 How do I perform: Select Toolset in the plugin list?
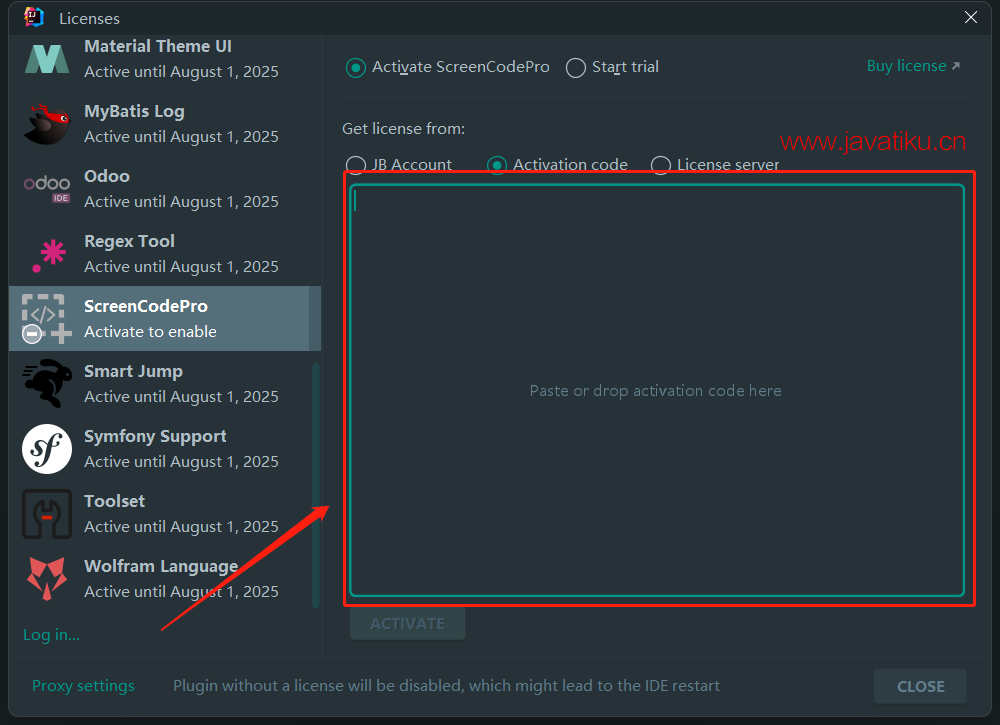[165, 513]
